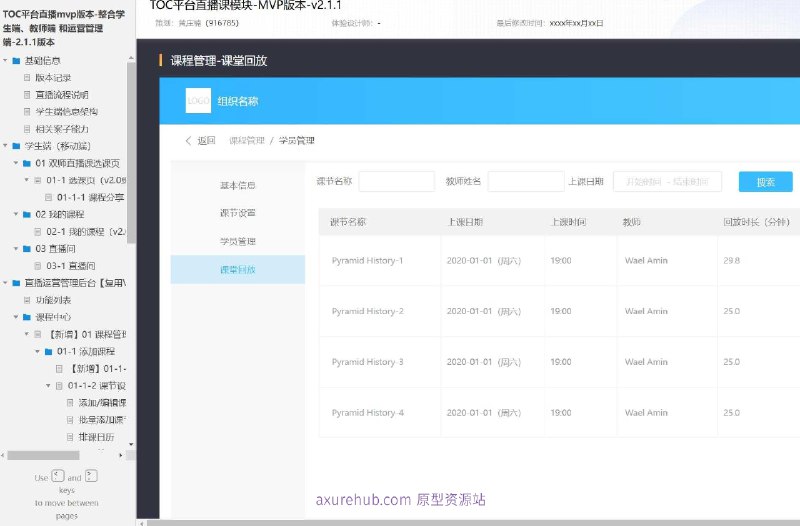Collapse the 01-1 选课页 tree arrow

[27, 180]
